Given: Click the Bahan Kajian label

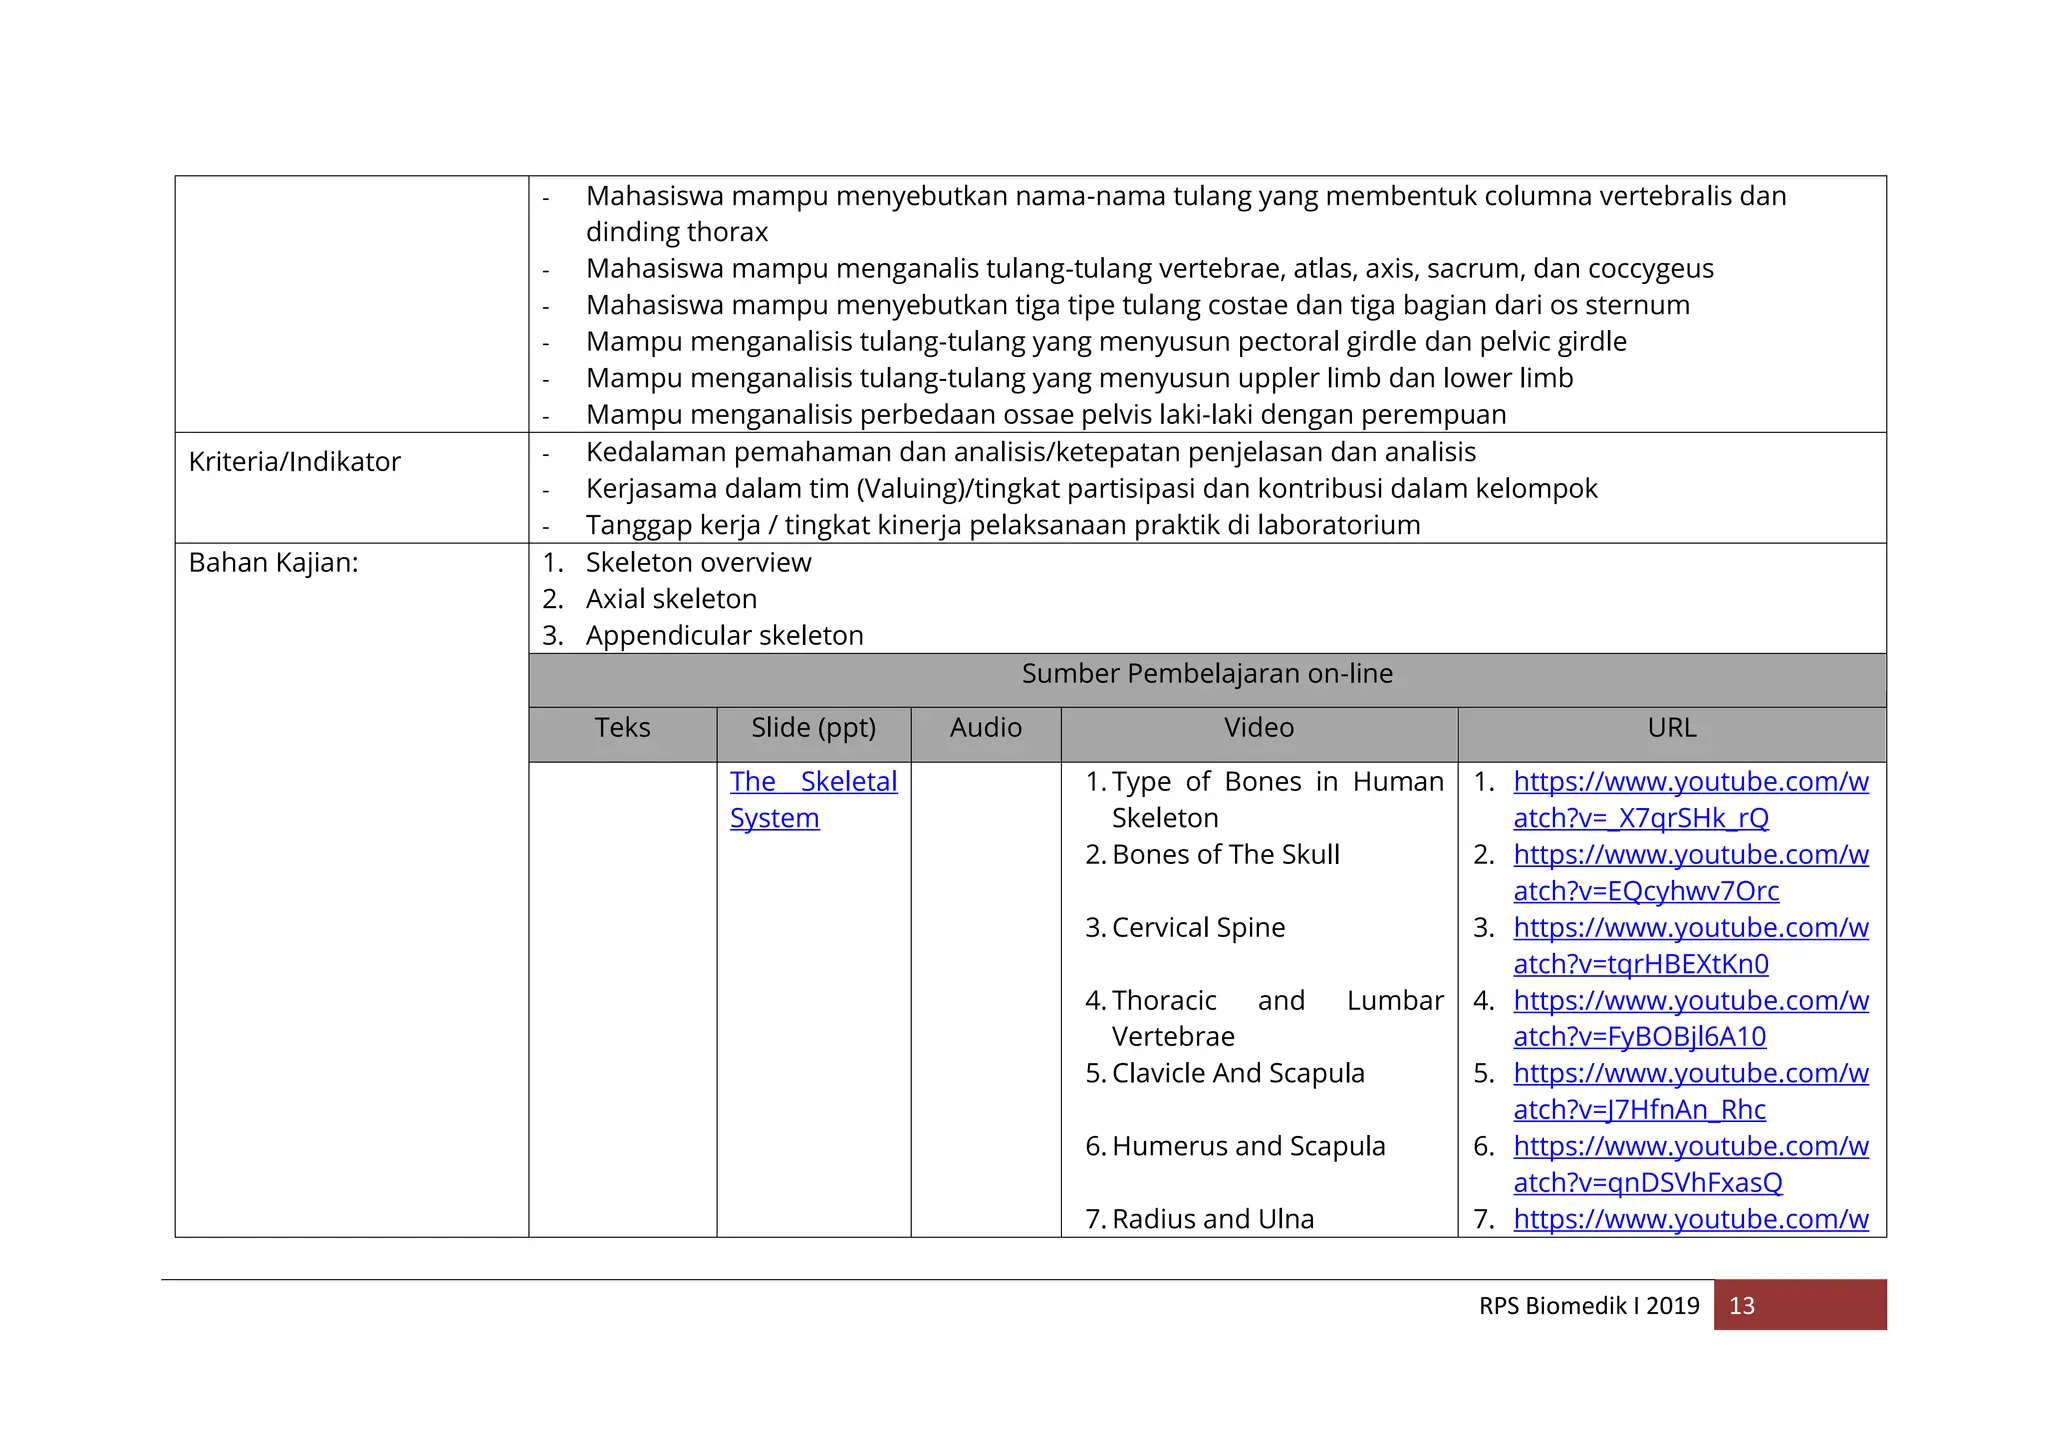Looking at the screenshot, I should pyautogui.click(x=273, y=563).
